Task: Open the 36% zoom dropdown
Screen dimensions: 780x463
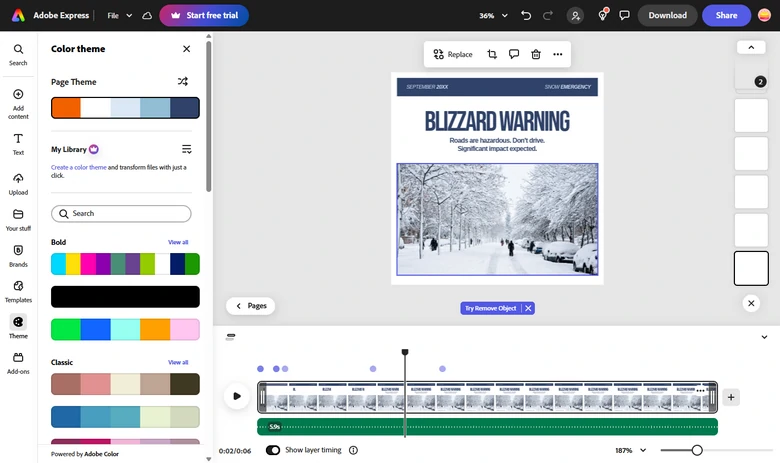Action: (493, 15)
